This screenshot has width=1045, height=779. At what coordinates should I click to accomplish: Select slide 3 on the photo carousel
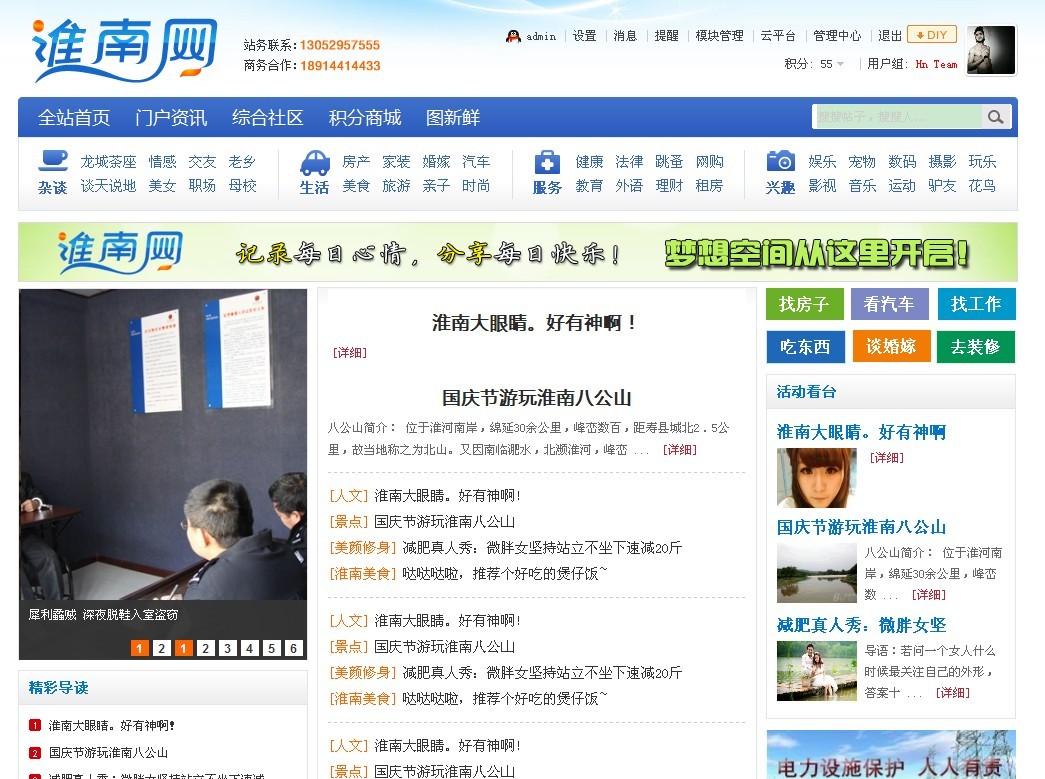coord(227,648)
